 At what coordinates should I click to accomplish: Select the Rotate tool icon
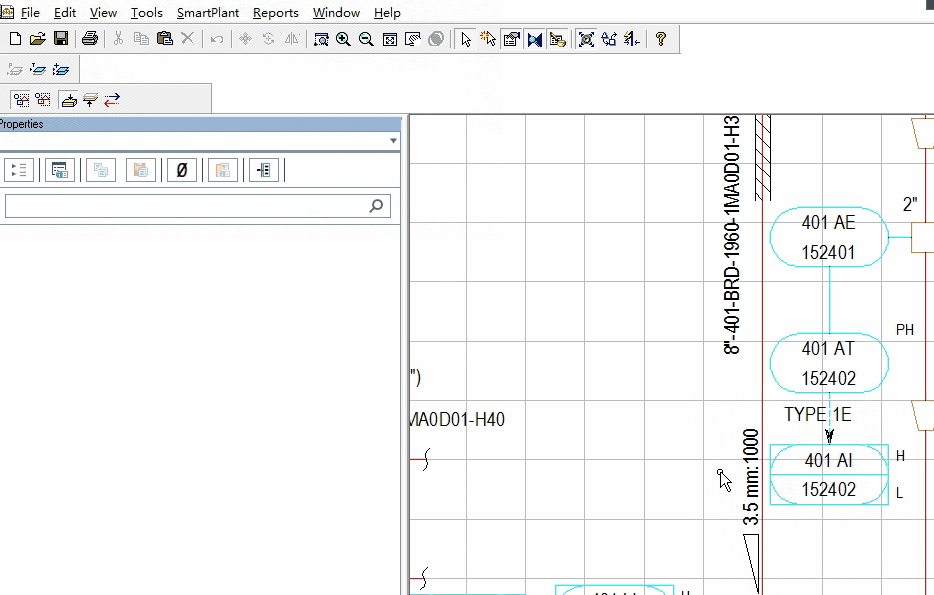click(x=269, y=39)
